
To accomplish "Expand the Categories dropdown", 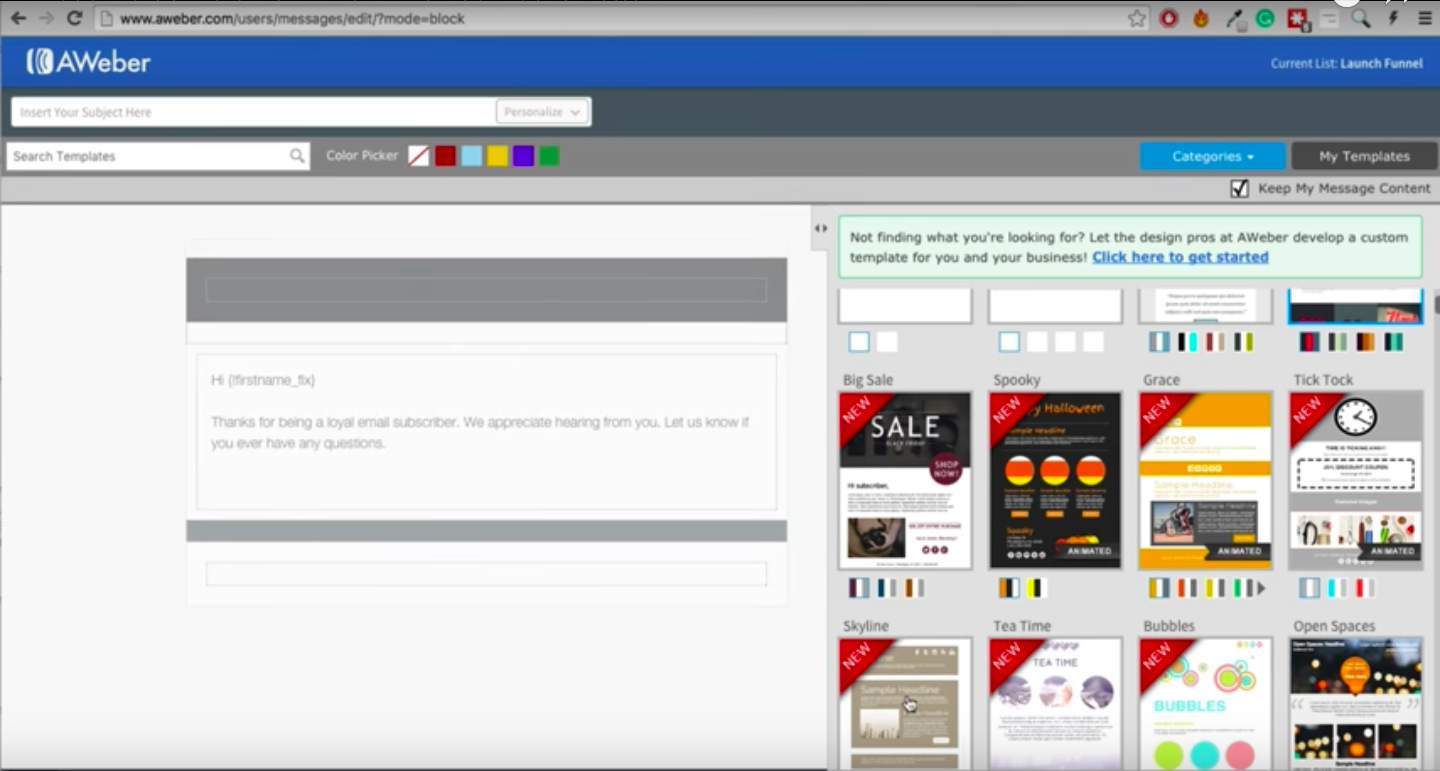I will 1213,156.
